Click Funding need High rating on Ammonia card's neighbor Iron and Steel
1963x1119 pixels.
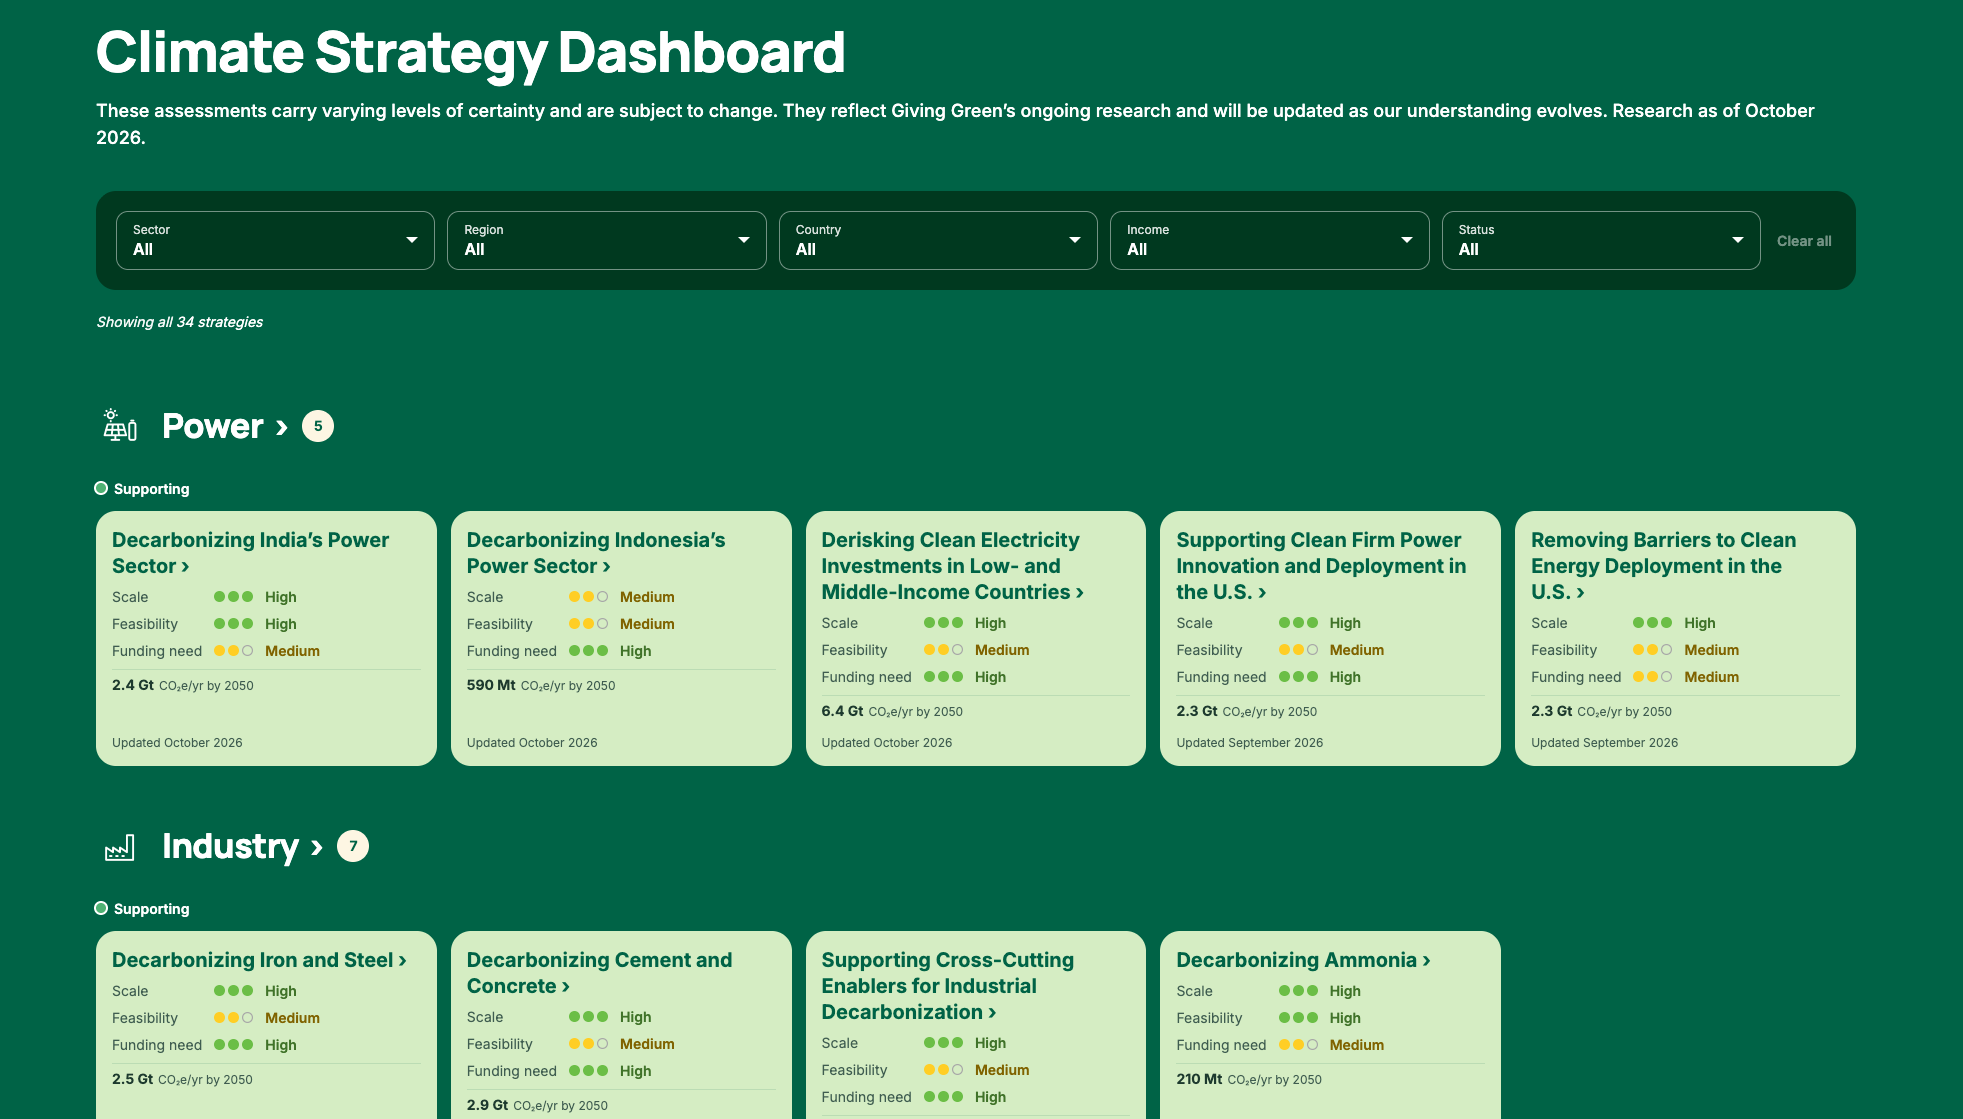pos(281,1045)
